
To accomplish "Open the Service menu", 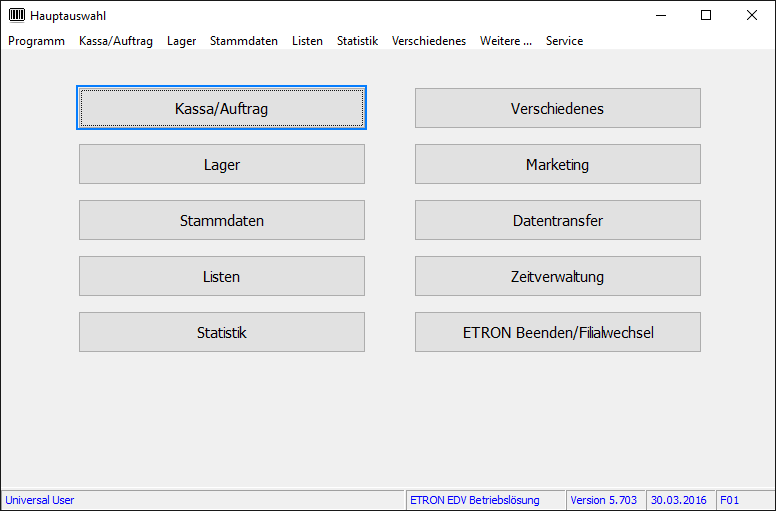I will pyautogui.click(x=564, y=41).
